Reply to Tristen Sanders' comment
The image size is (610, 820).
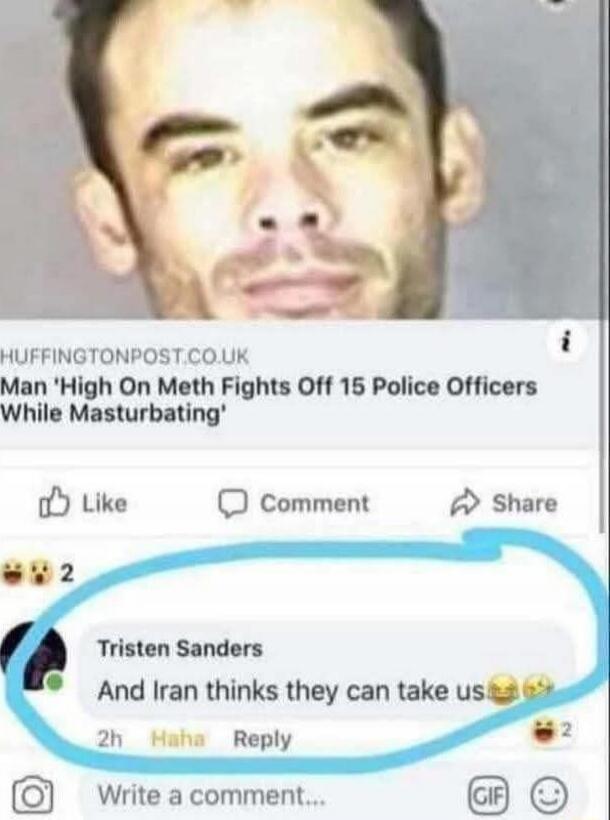tap(262, 739)
